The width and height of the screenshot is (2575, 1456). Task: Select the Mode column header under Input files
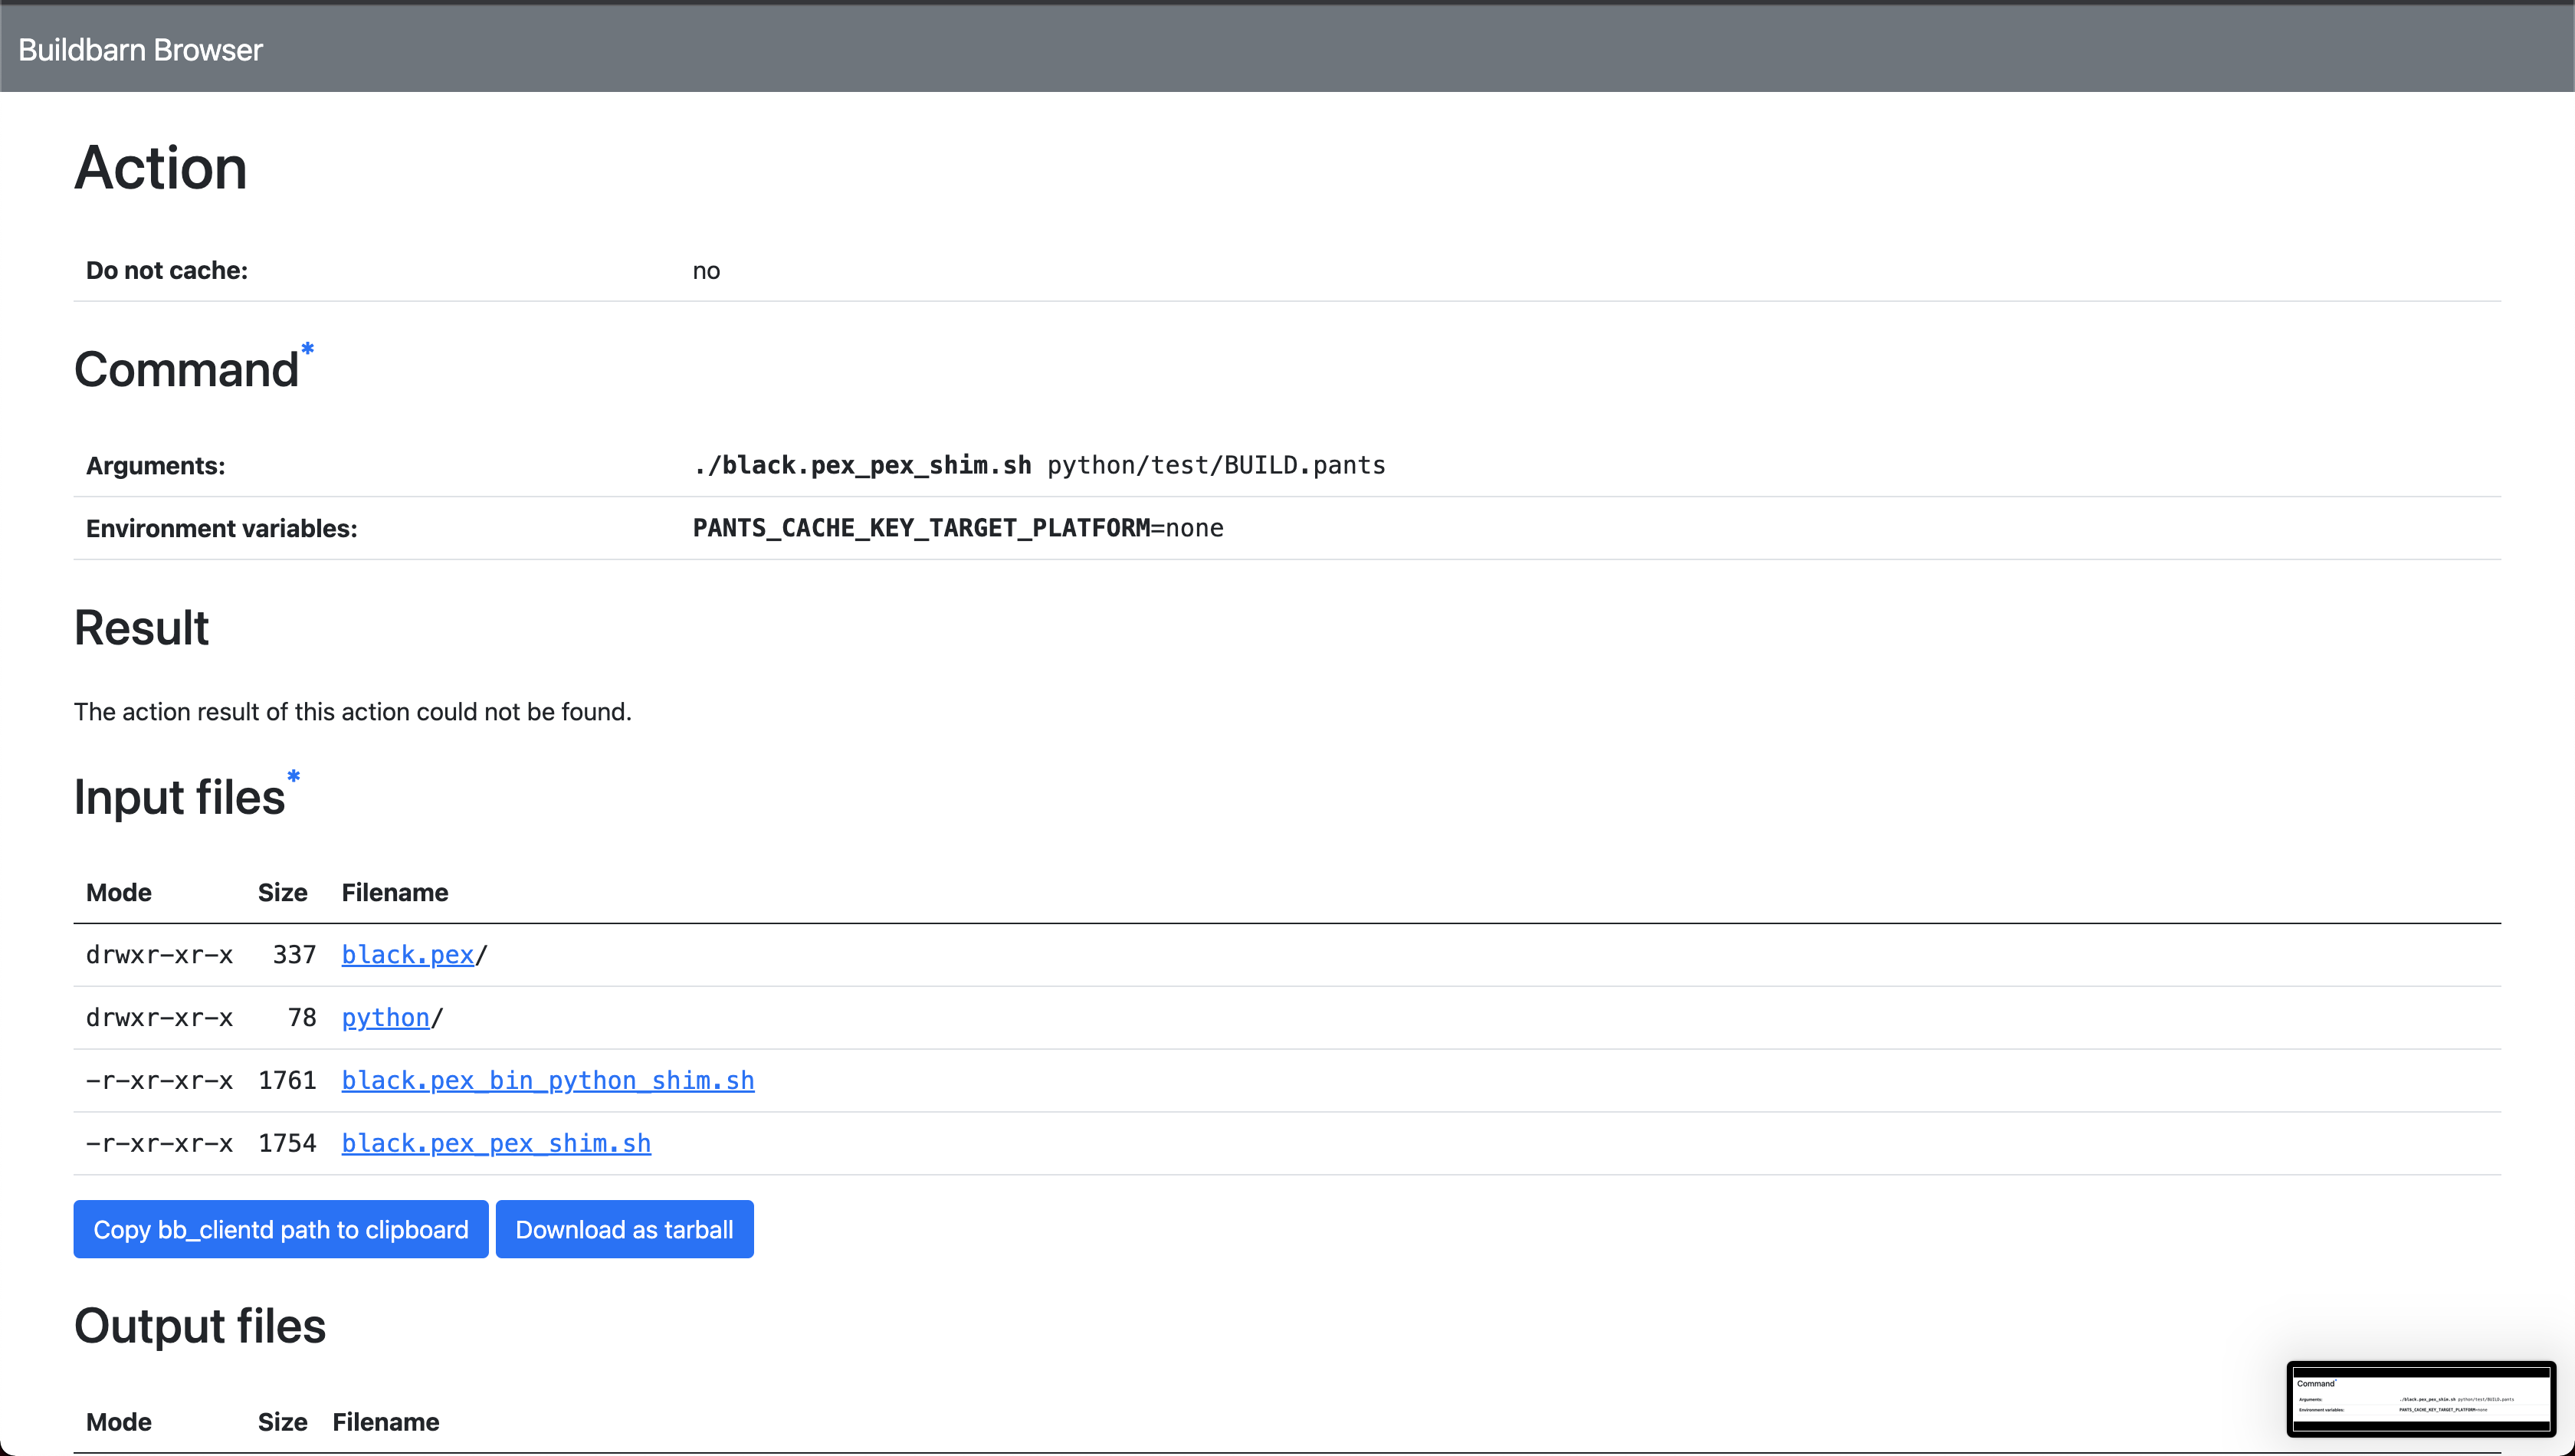click(117, 892)
